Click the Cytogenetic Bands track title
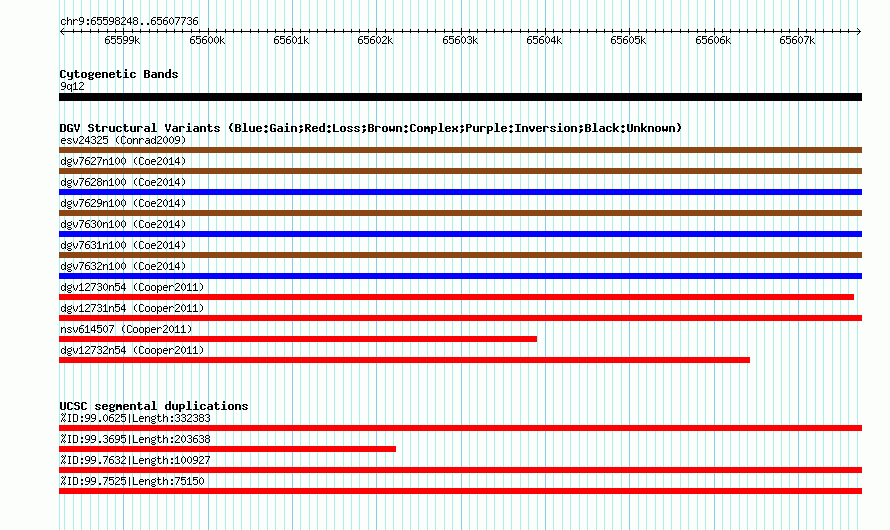The height and width of the screenshot is (530, 890). (x=119, y=74)
